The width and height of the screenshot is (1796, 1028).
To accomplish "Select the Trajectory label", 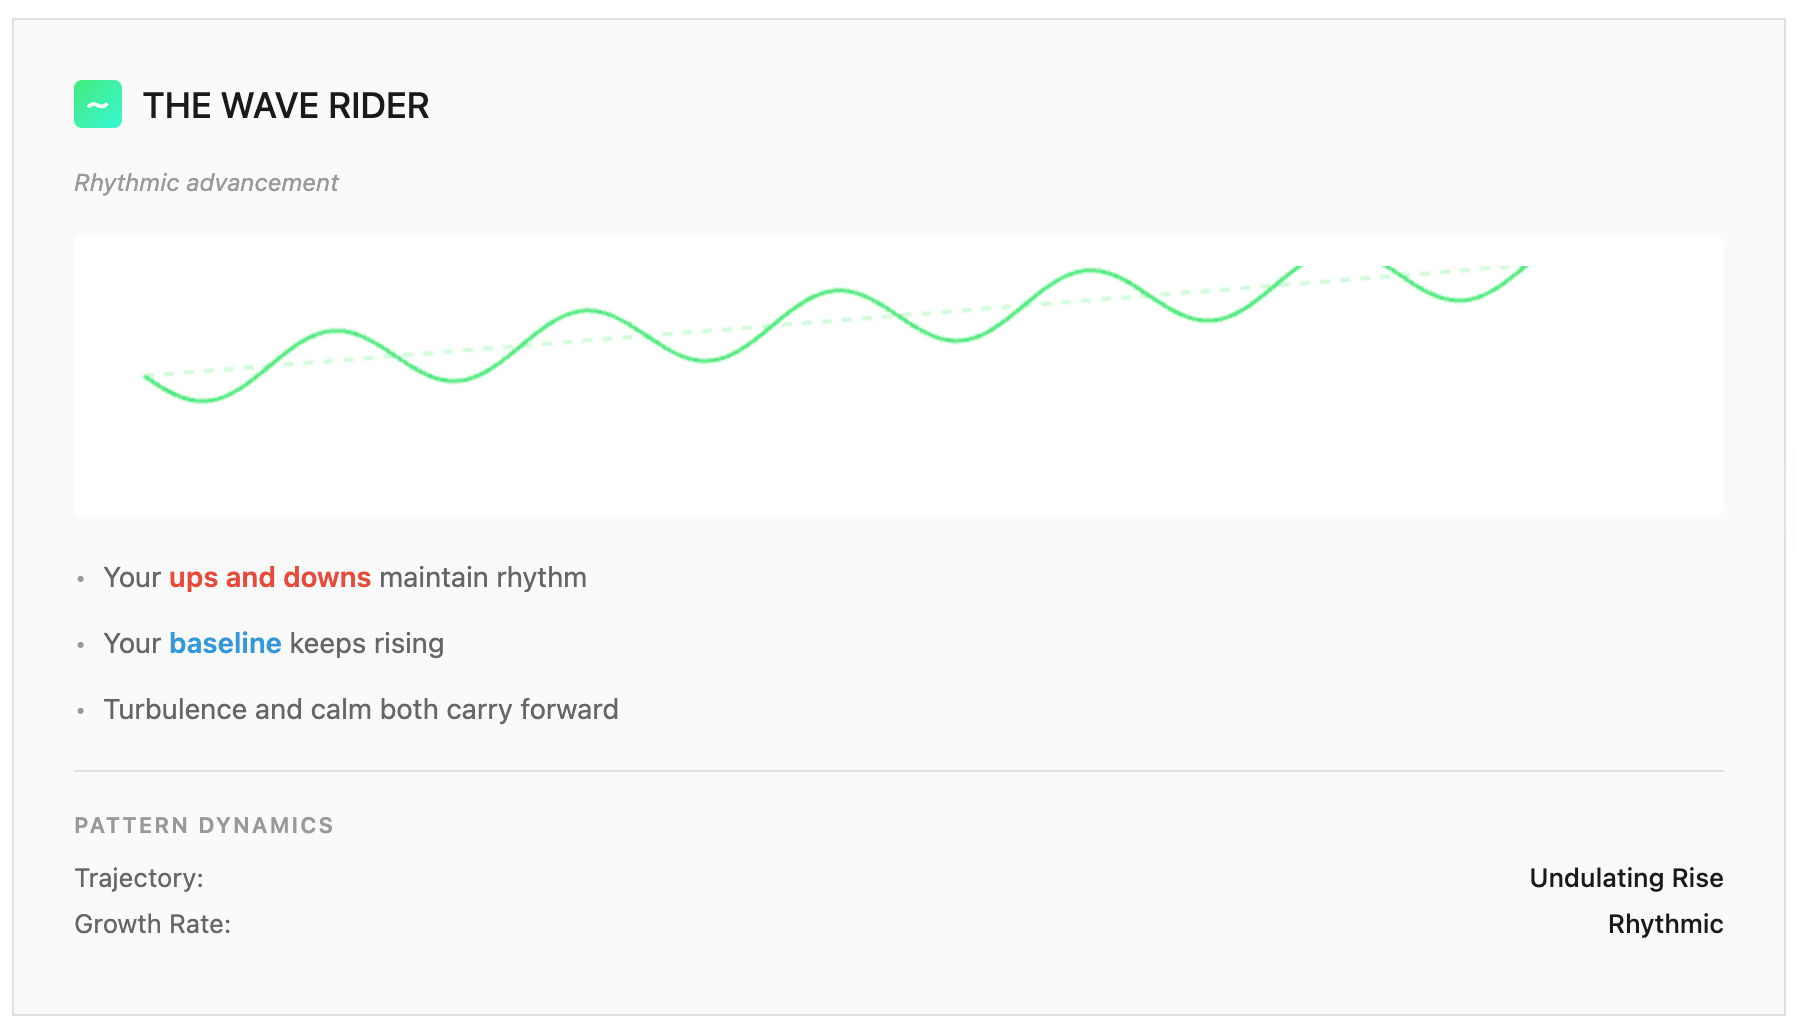I will pyautogui.click(x=139, y=878).
